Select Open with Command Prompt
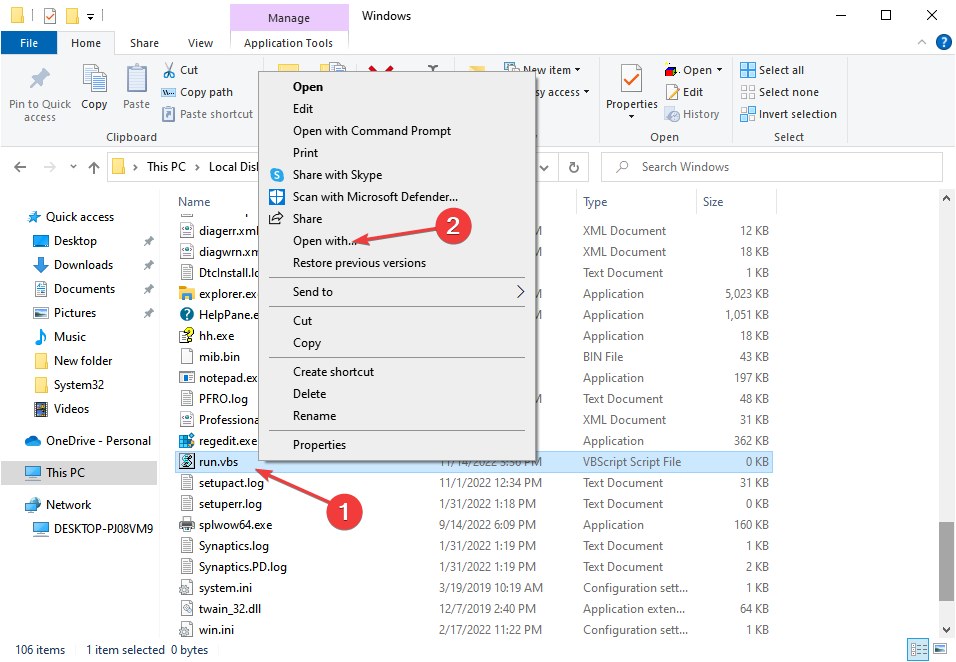 click(x=372, y=131)
